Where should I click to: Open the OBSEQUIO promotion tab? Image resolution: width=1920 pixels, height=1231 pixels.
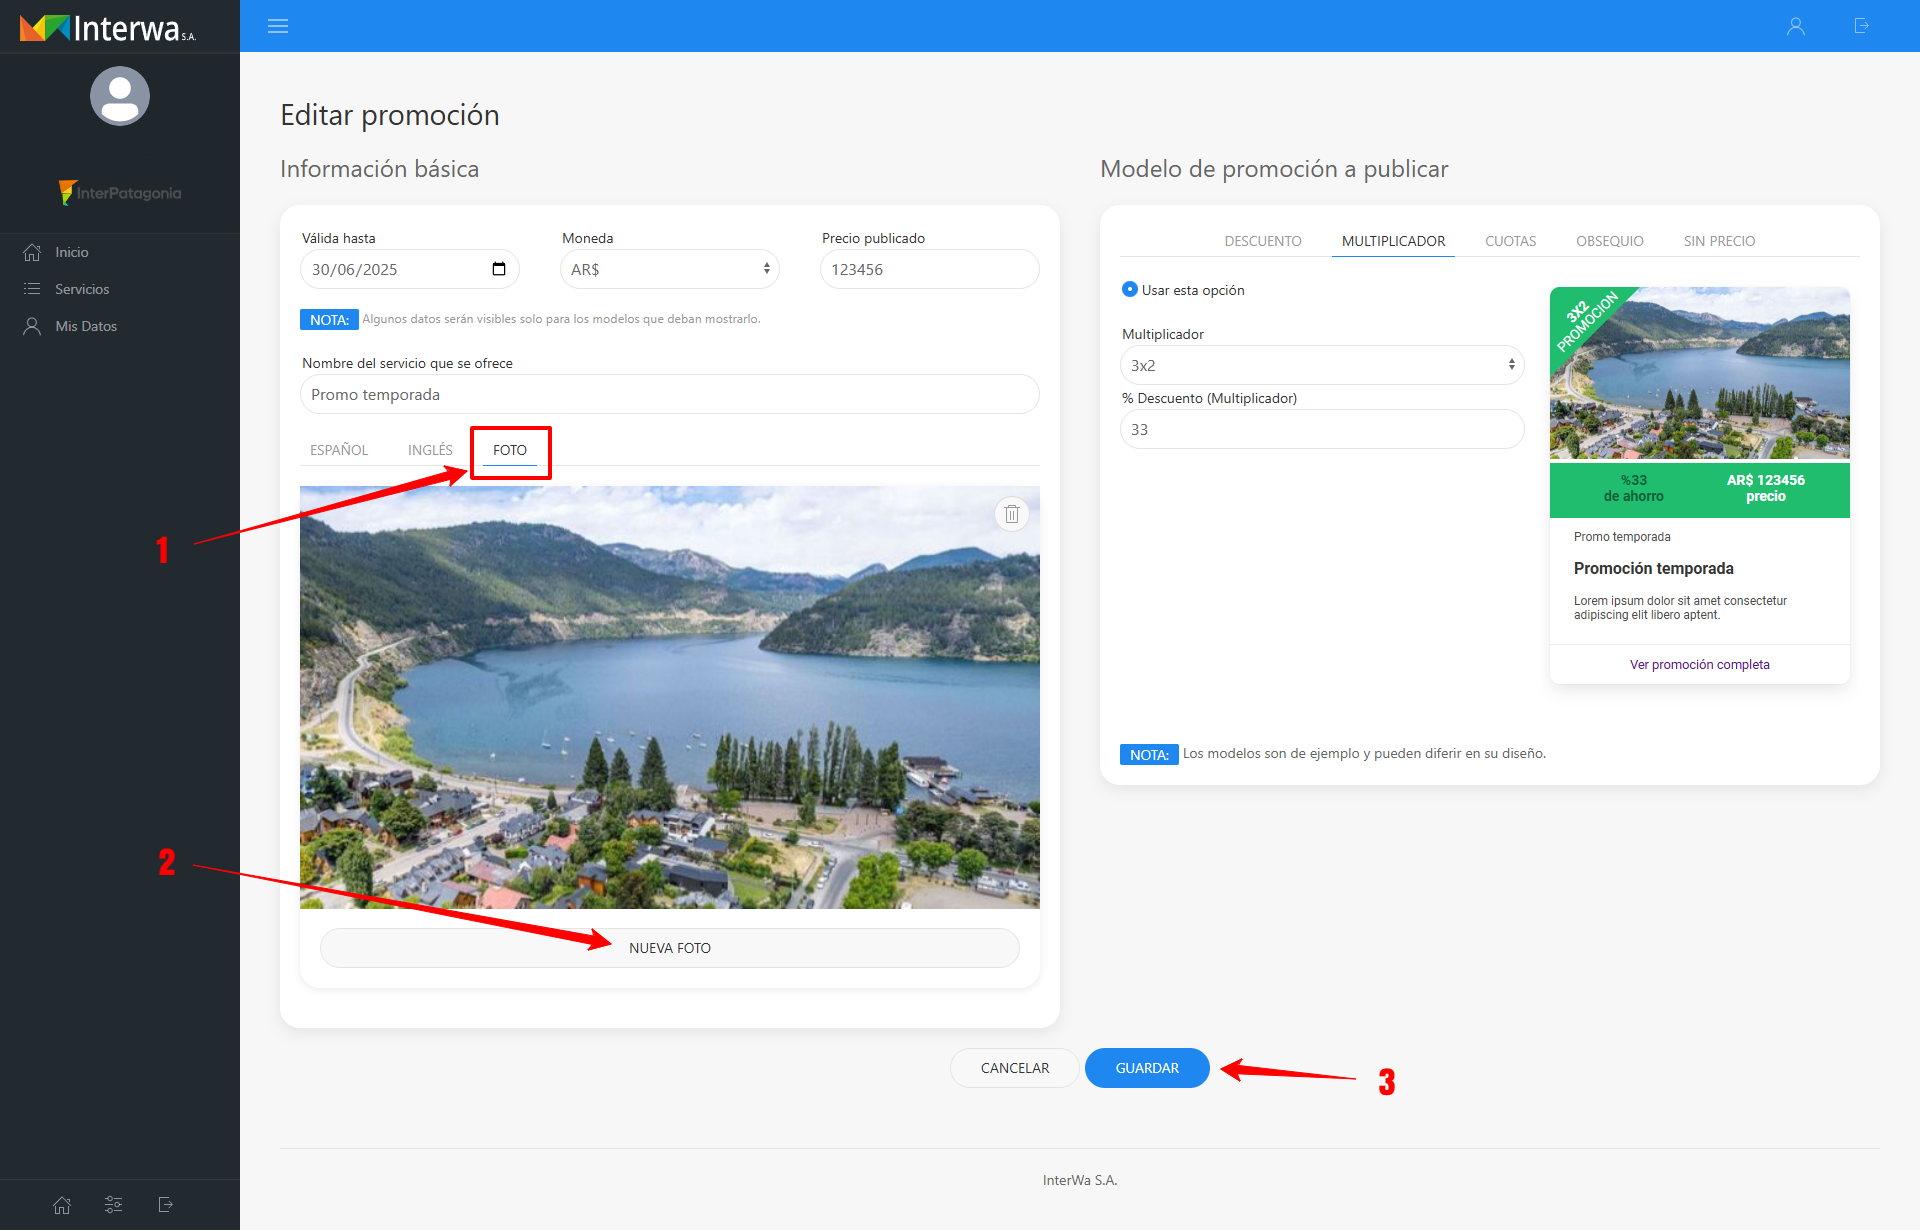(1610, 241)
